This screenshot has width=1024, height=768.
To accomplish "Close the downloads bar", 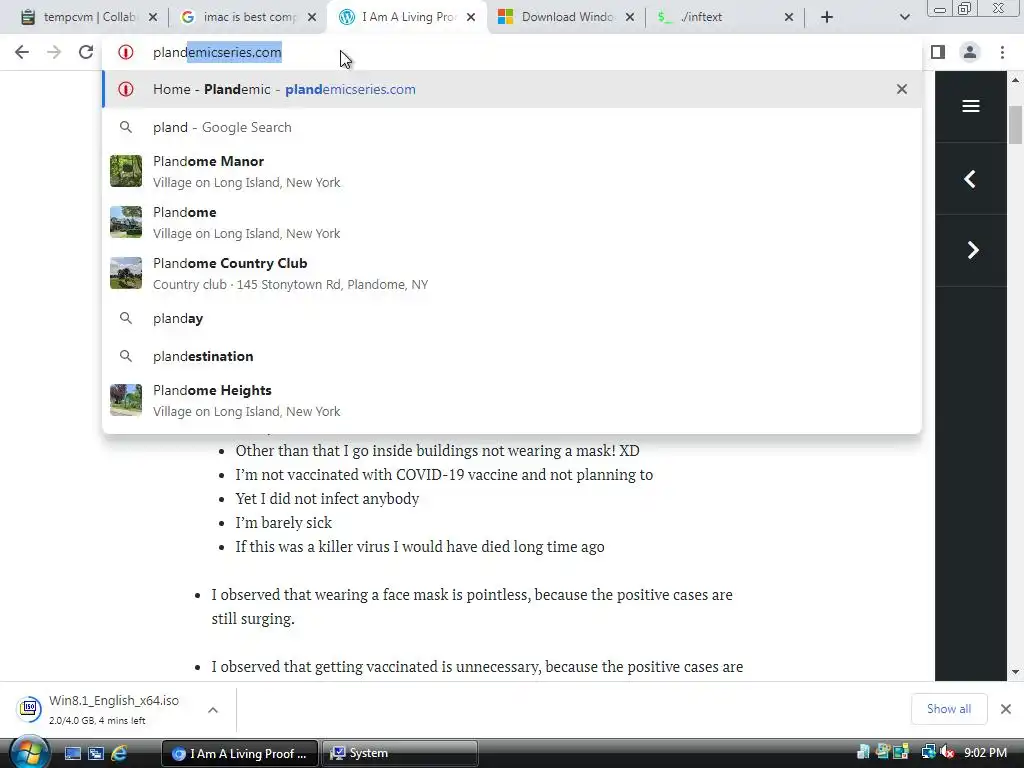I will pos(1006,709).
